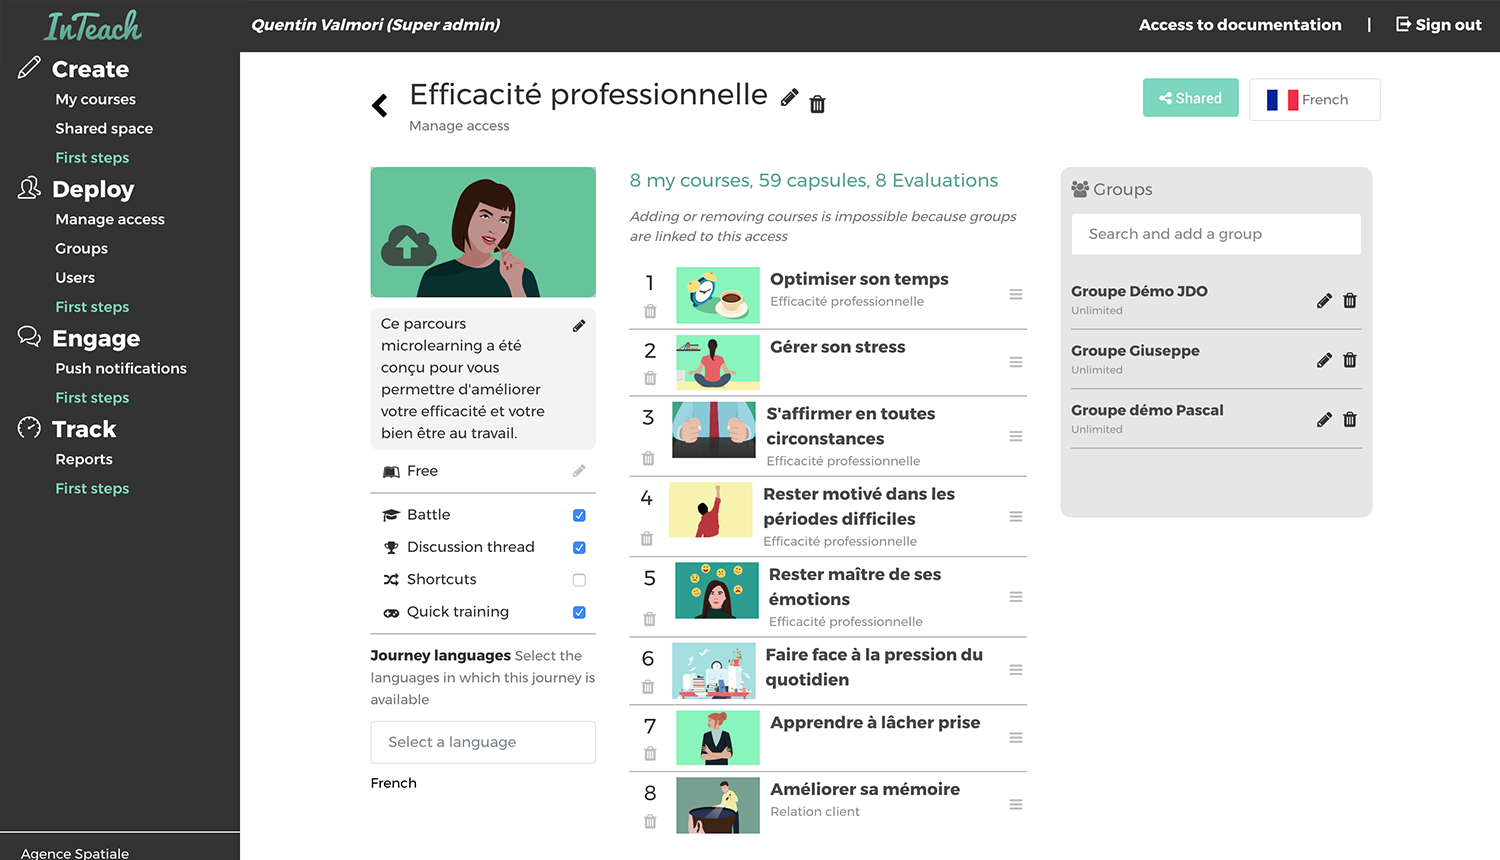
Task: Grab reorder handle for Rester maître de ses émotions
Action: pyautogui.click(x=1016, y=597)
